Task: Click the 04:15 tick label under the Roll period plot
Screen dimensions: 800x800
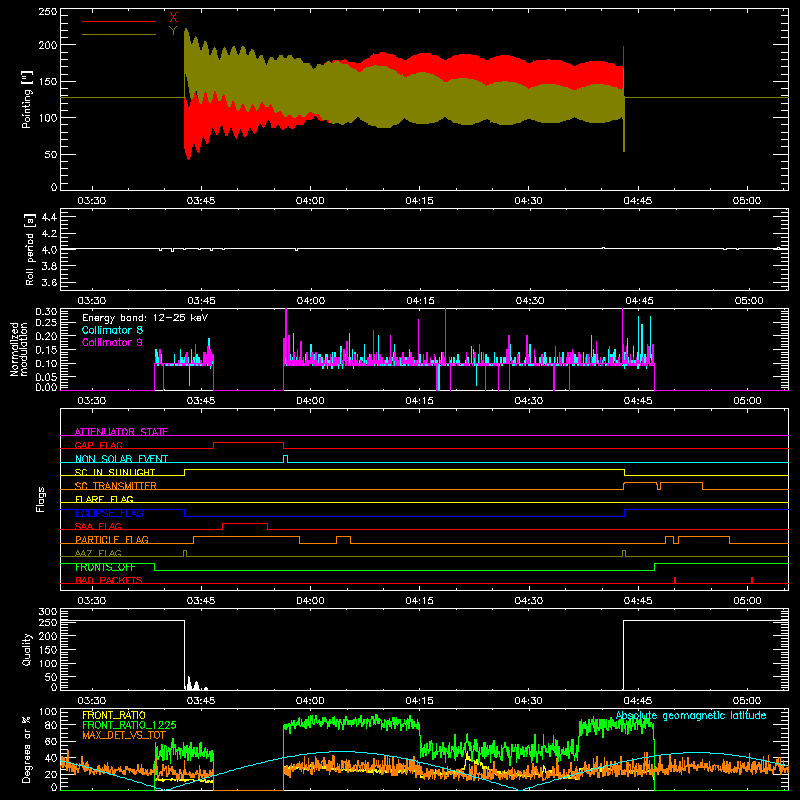Action: tap(420, 301)
